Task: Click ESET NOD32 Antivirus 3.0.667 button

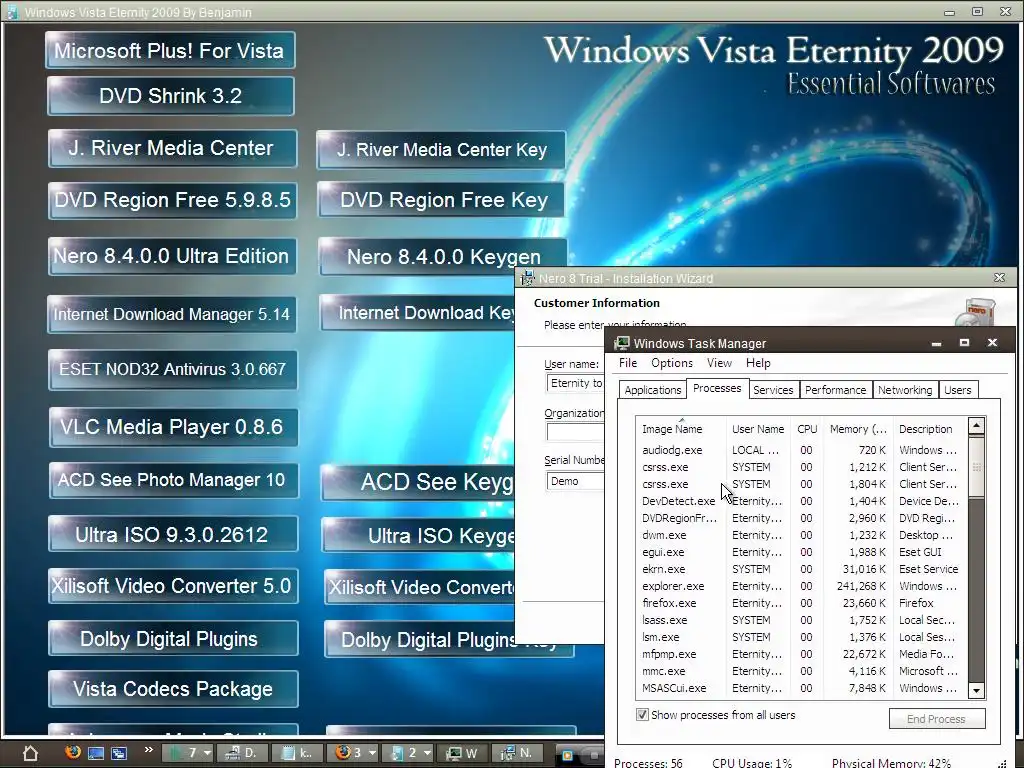Action: click(x=172, y=370)
